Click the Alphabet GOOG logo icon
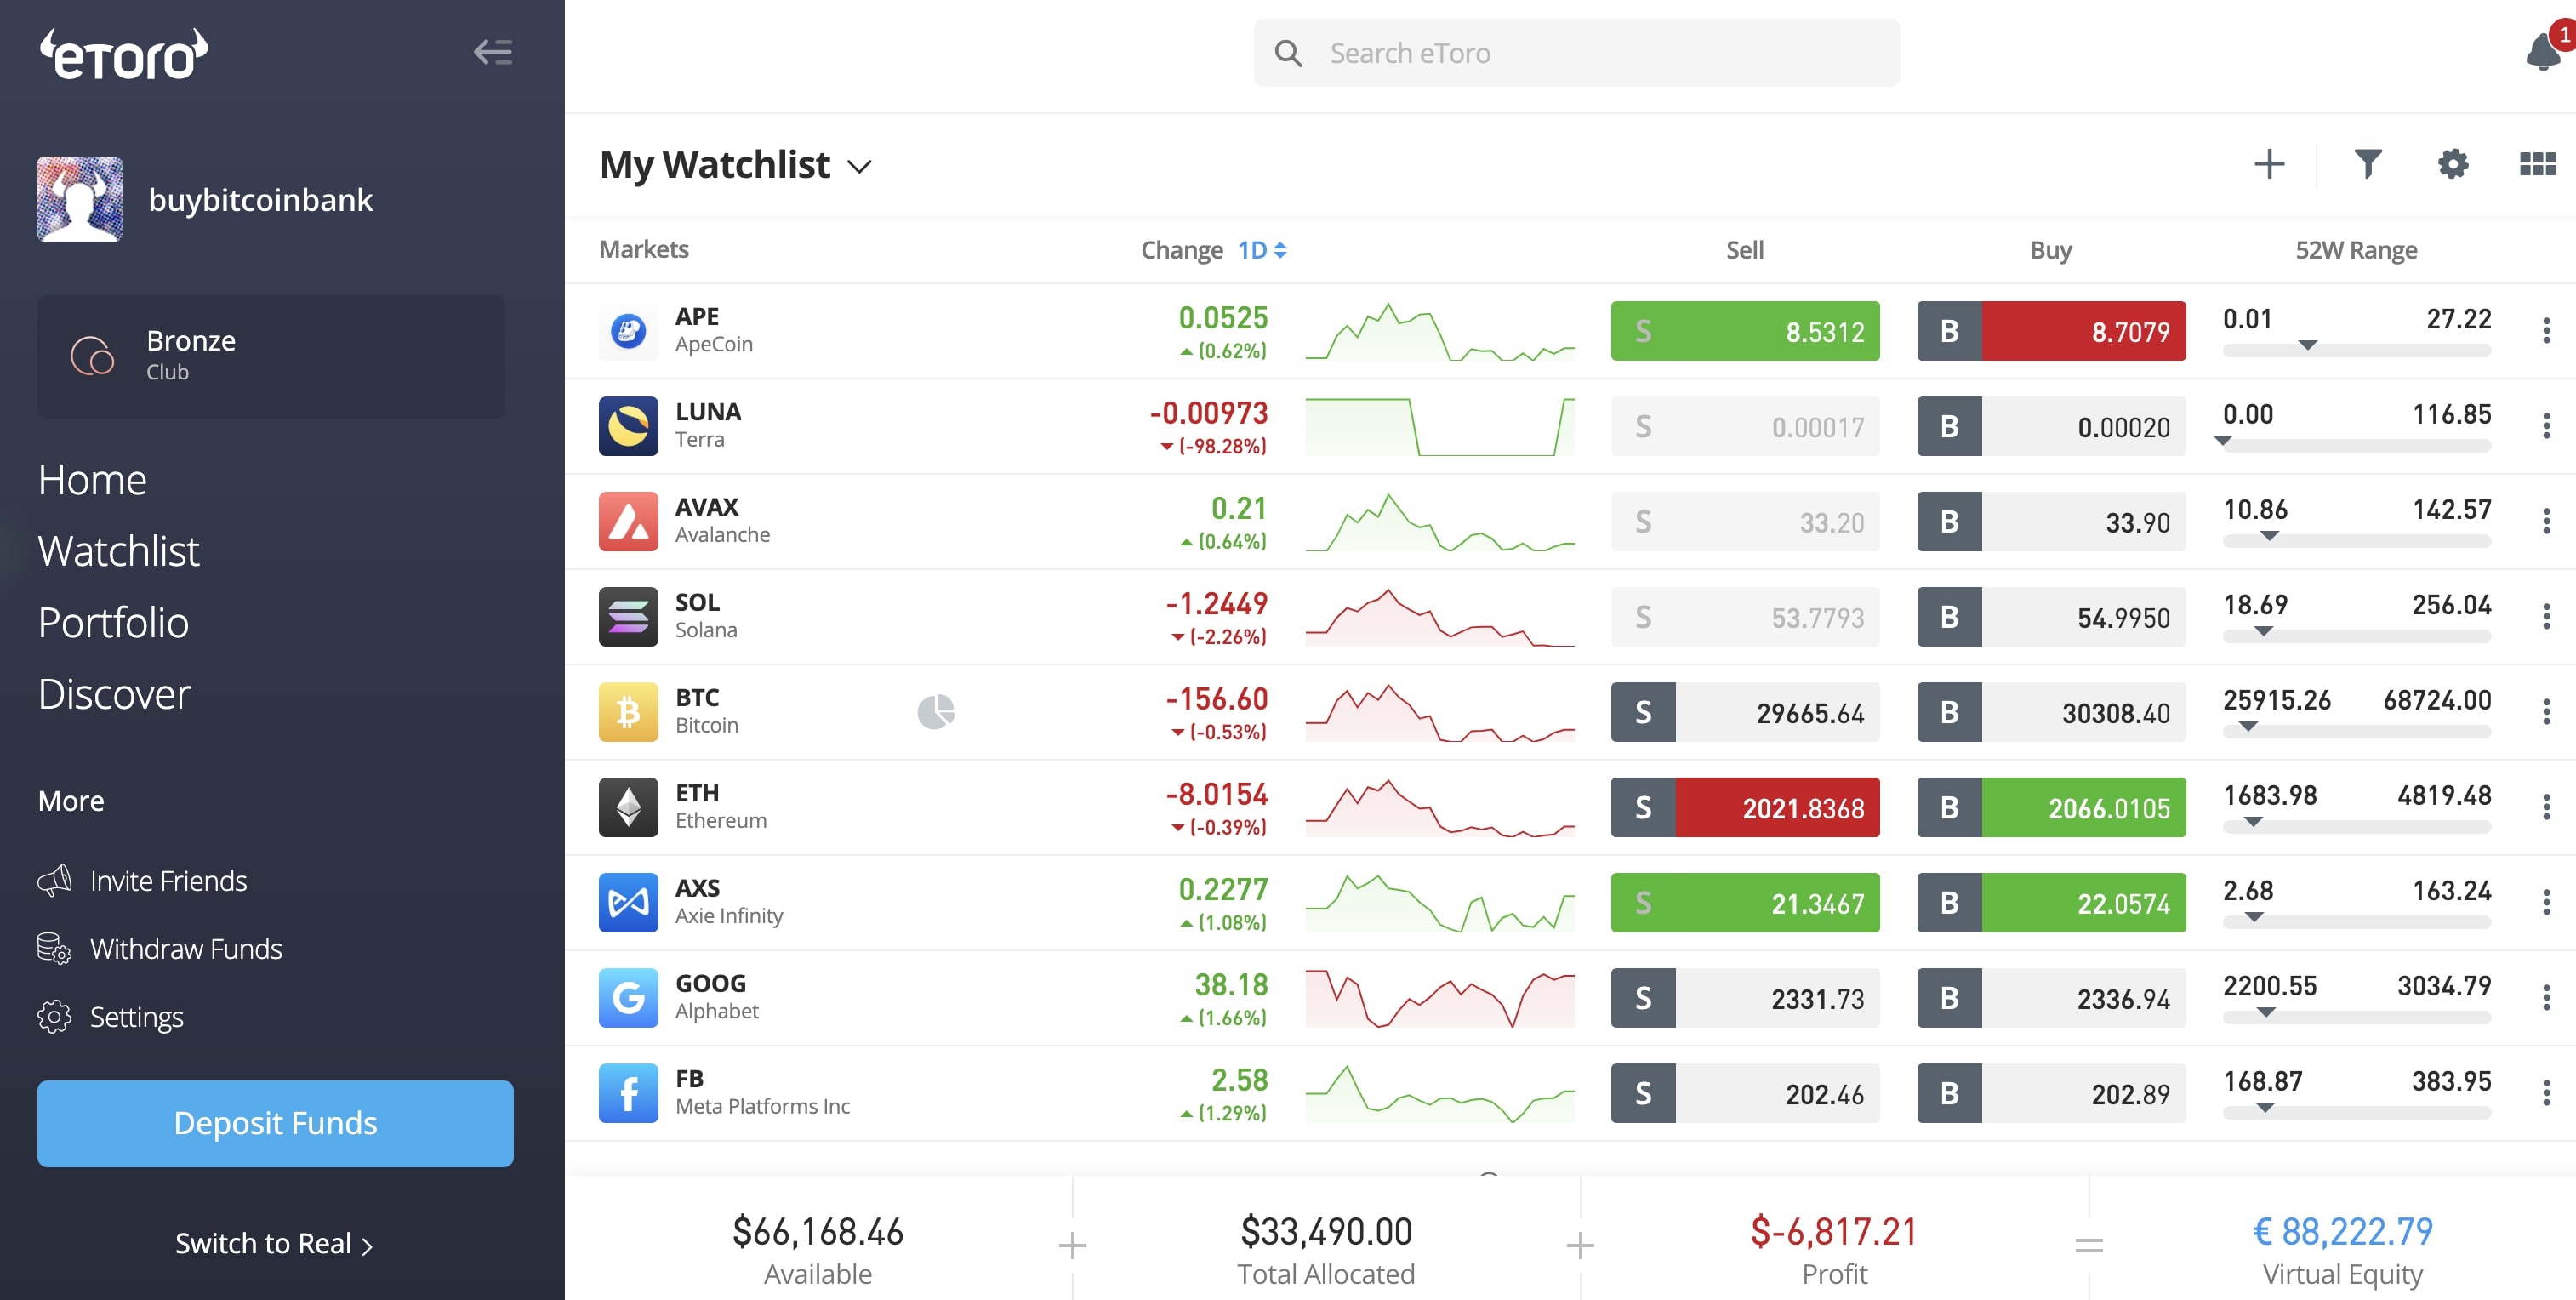Screen dimensions: 2576x1300 pos(628,998)
